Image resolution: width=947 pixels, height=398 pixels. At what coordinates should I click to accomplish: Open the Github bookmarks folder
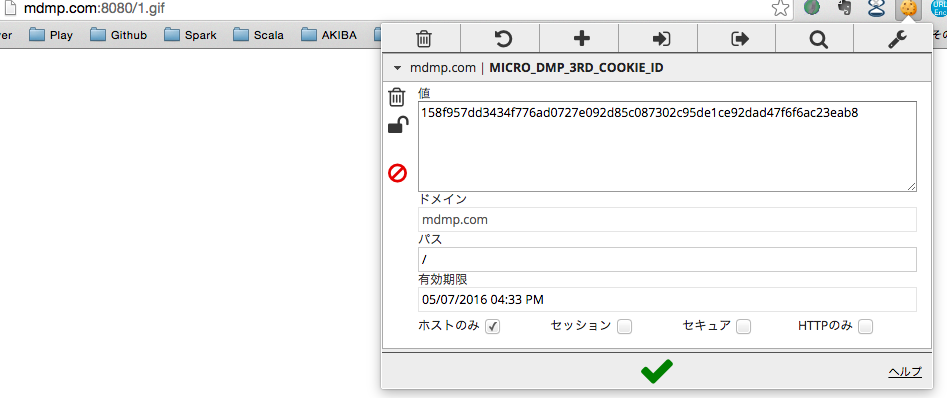pyautogui.click(x=118, y=35)
